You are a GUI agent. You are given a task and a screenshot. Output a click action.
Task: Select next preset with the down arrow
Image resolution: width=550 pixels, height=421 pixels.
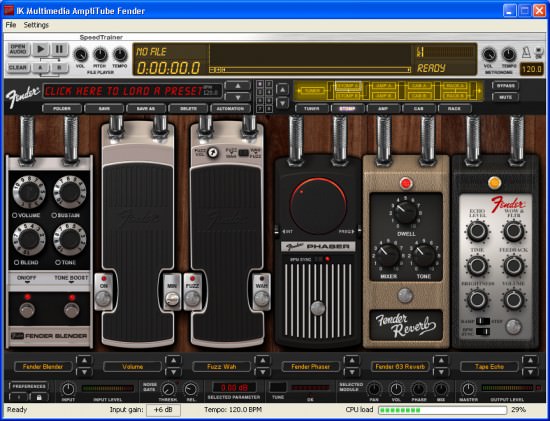pos(238,97)
